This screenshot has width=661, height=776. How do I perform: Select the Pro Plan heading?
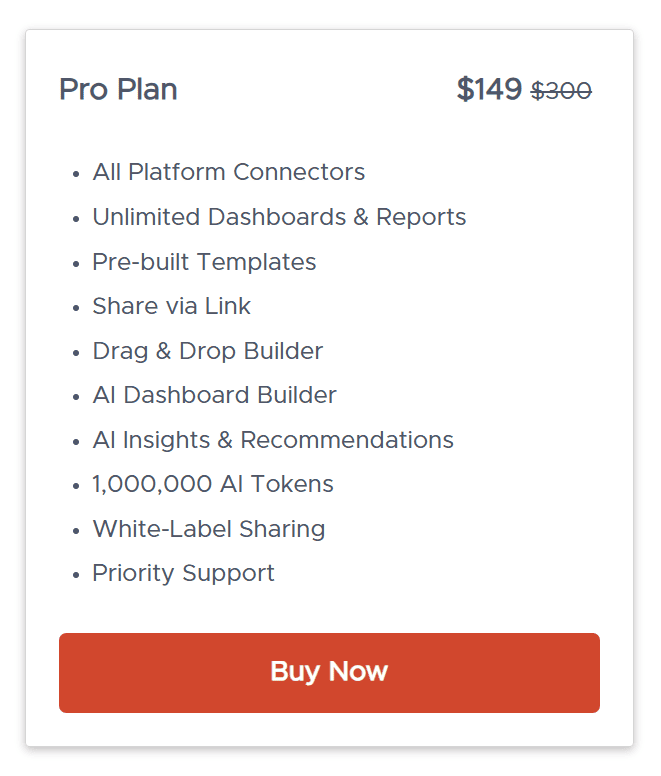pos(118,89)
